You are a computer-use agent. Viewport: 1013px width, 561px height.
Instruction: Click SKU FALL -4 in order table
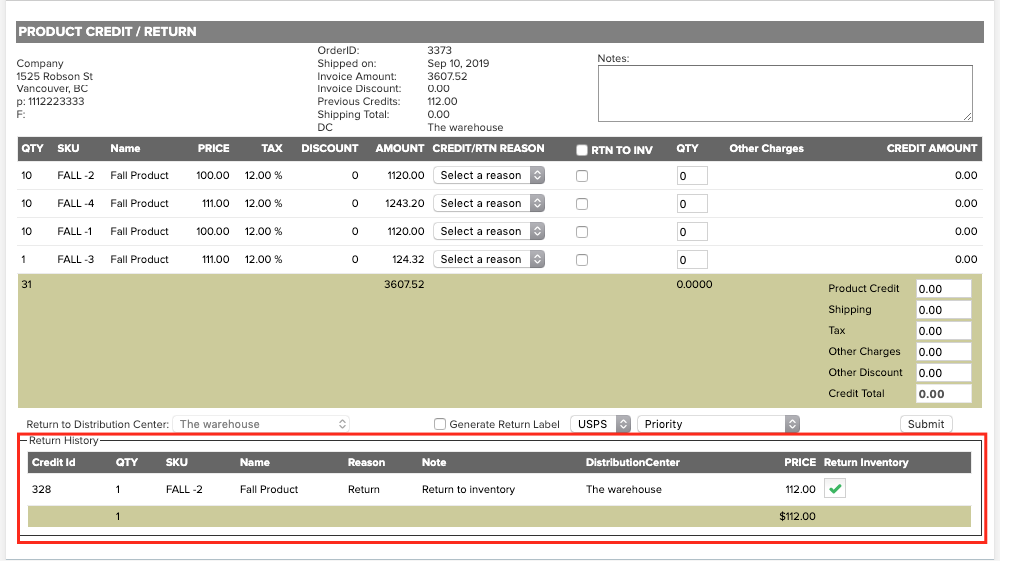(x=76, y=203)
